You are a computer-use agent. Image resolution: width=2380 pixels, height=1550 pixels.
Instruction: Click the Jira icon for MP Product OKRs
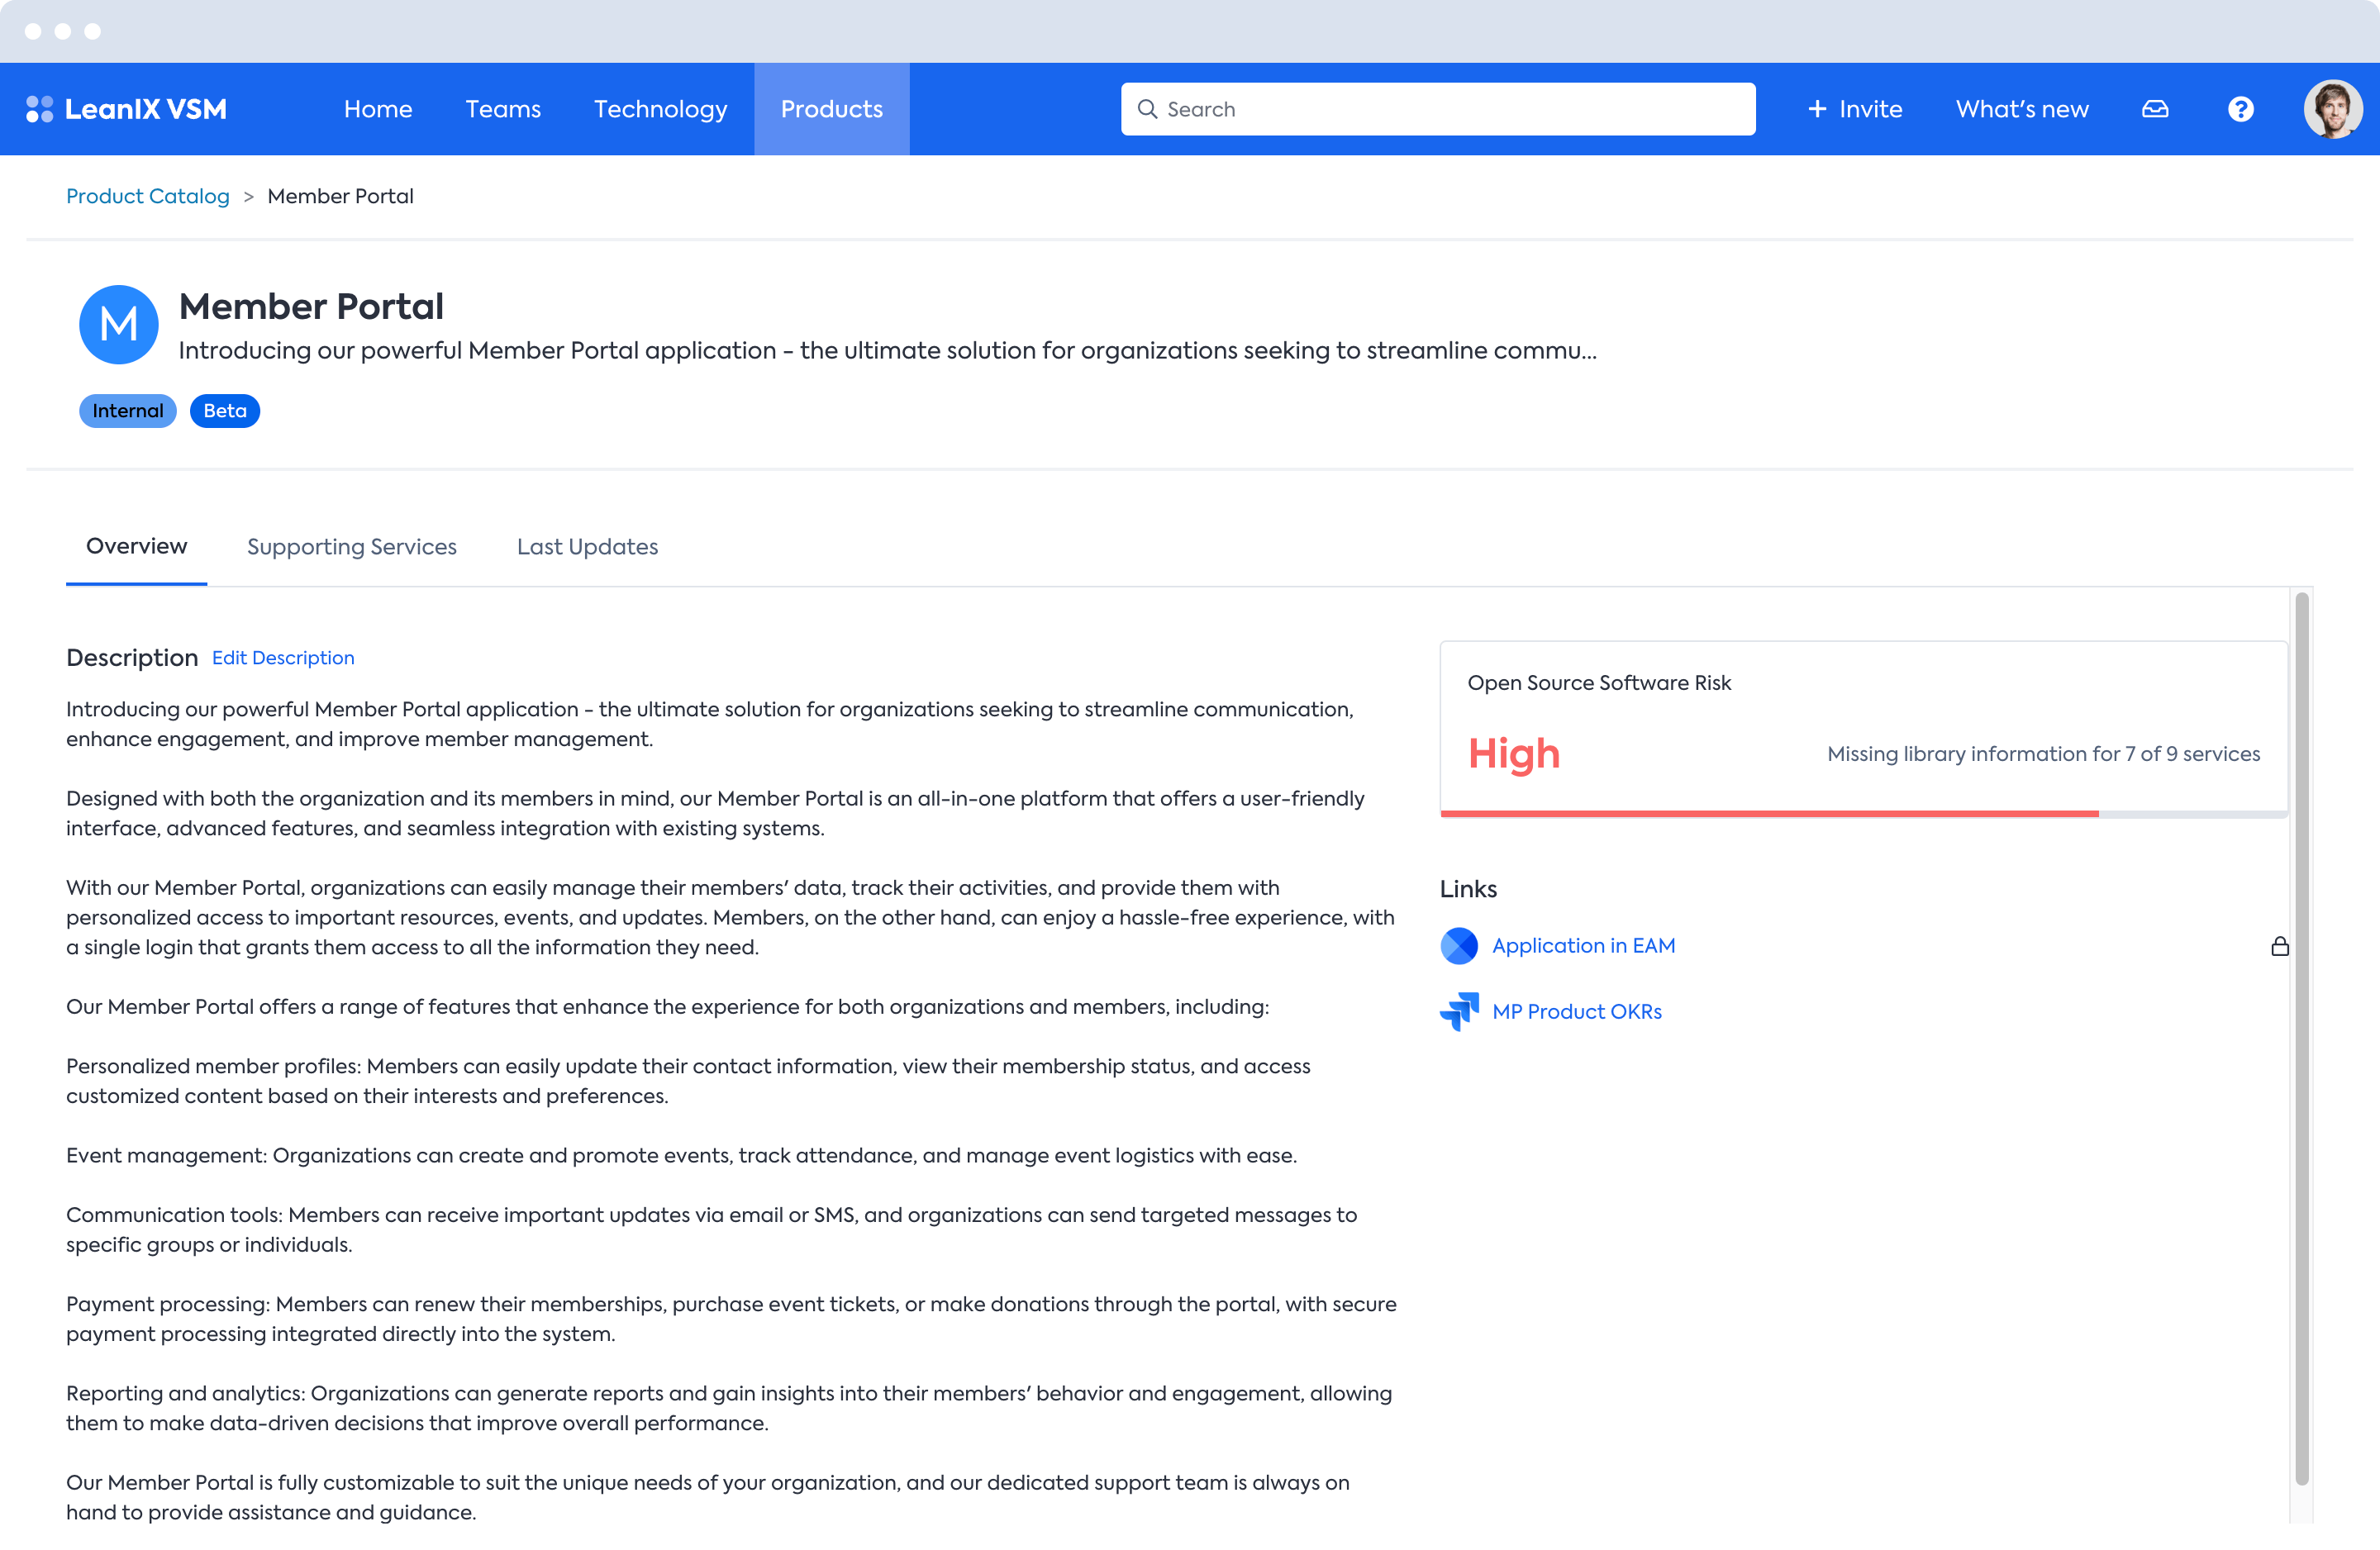(x=1459, y=1011)
